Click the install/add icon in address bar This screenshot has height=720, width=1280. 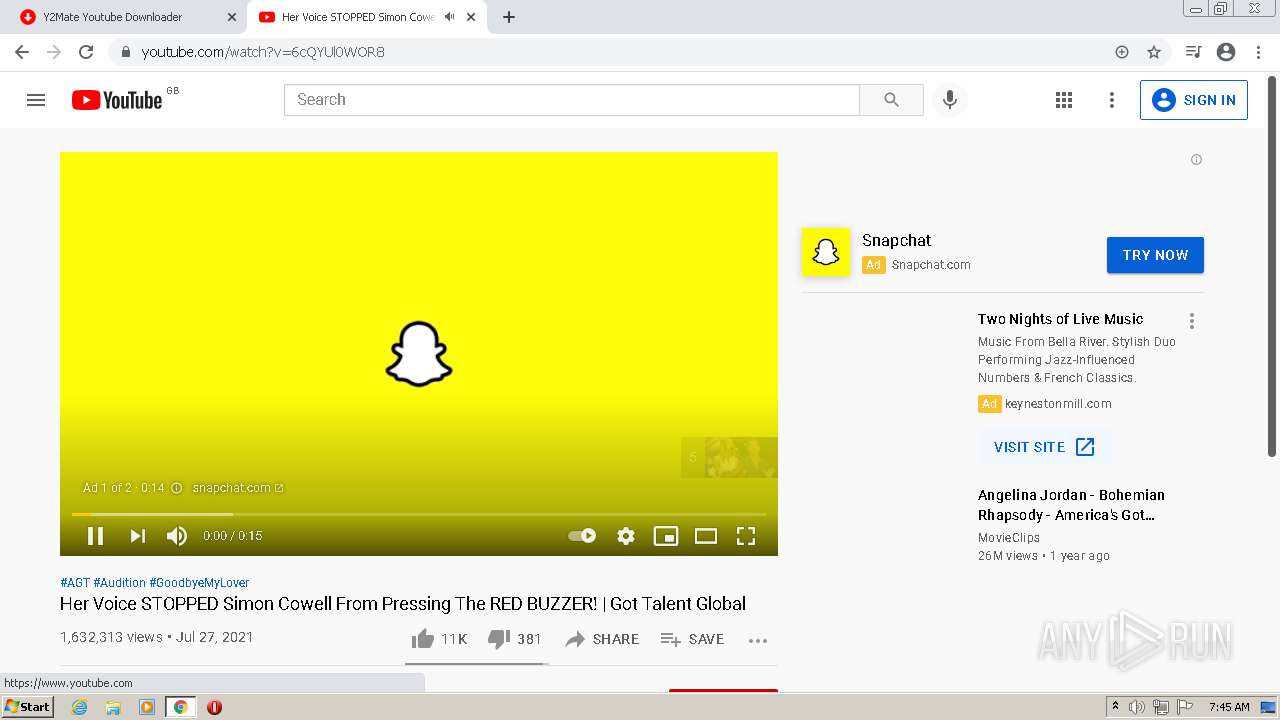[1122, 52]
